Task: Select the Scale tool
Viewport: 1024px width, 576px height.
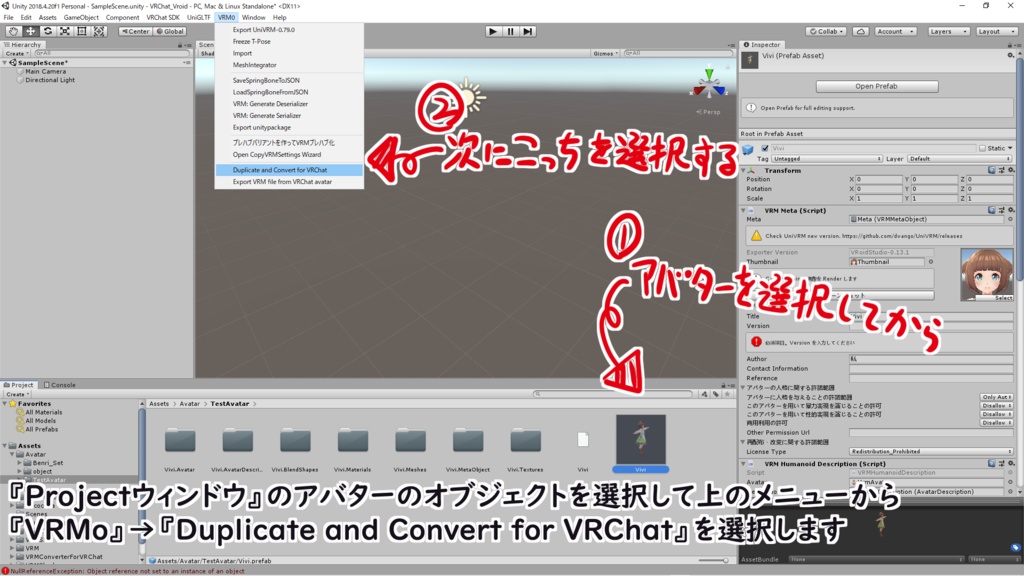Action: click(x=65, y=31)
